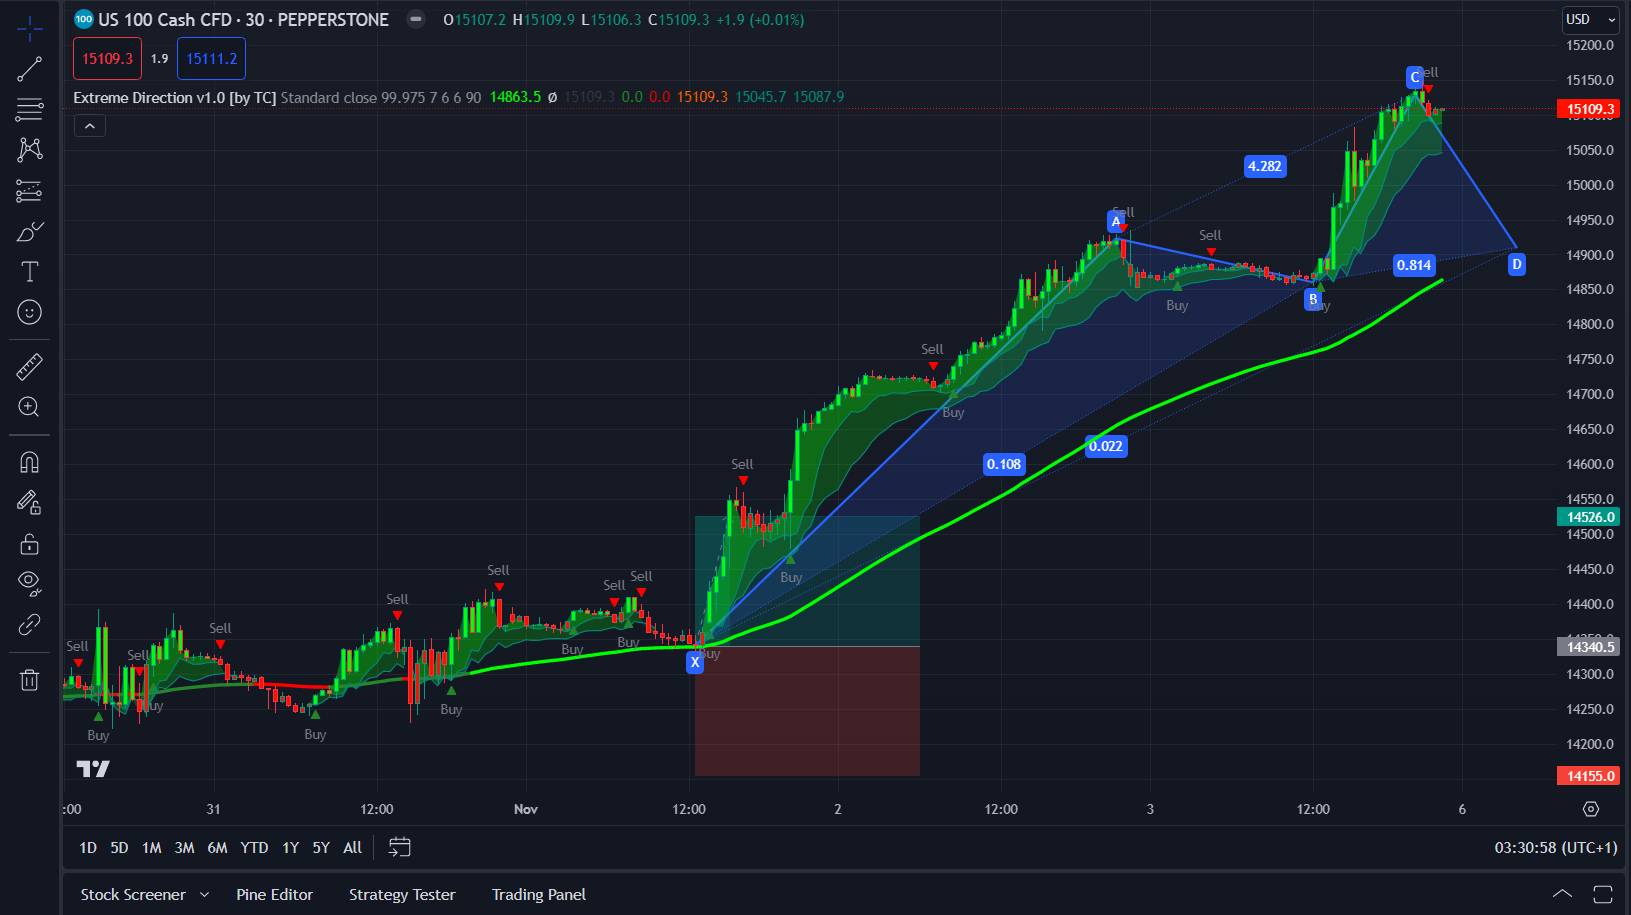Switch to the Strategy Tester tab
The height and width of the screenshot is (915, 1631).
click(402, 895)
